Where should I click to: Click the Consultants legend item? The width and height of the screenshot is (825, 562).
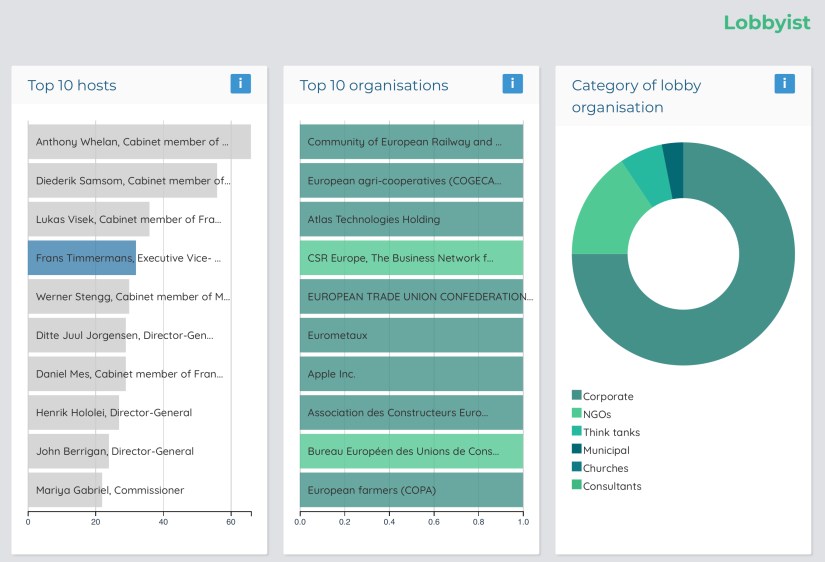pos(611,486)
